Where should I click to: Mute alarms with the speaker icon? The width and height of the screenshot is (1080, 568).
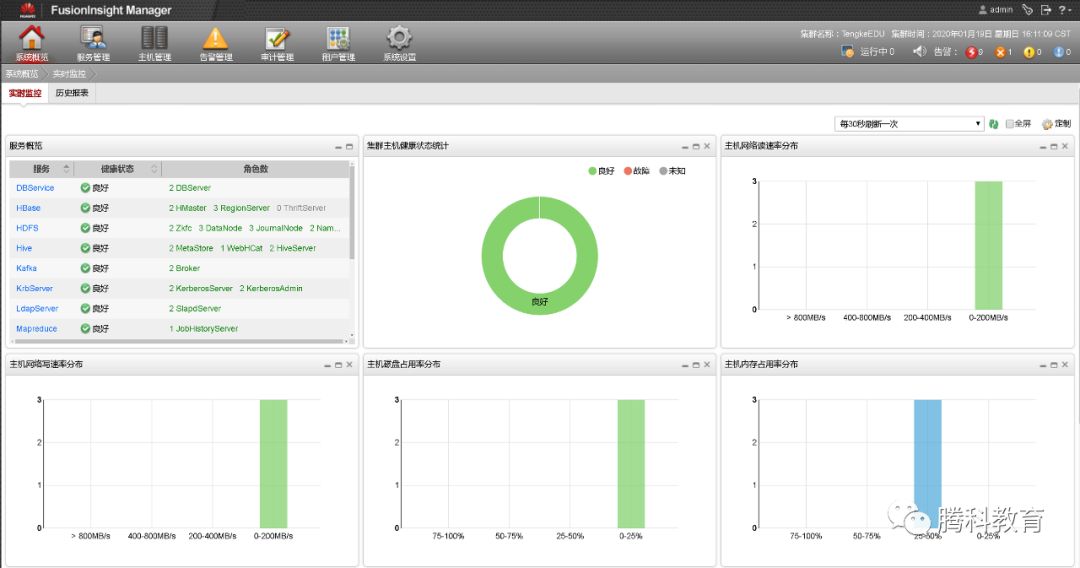pyautogui.click(x=920, y=51)
